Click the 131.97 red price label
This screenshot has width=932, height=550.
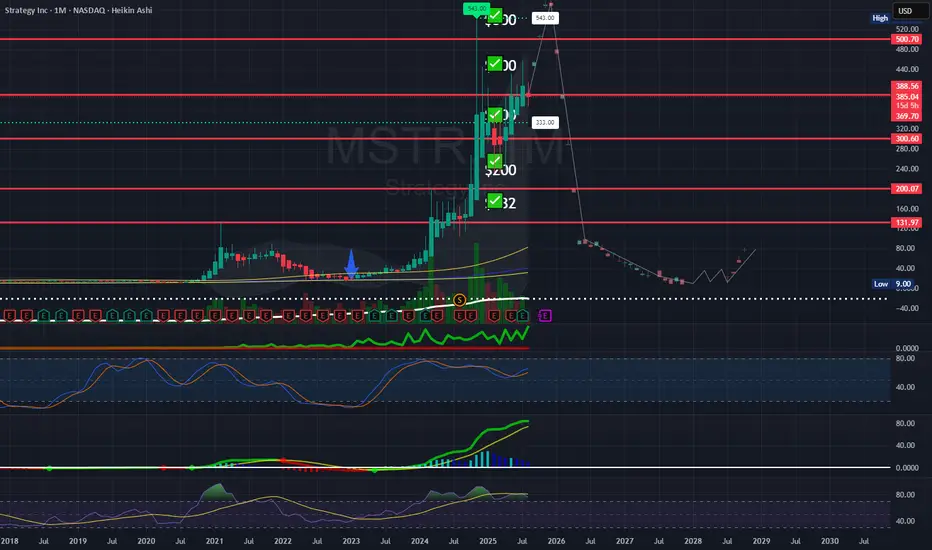907,222
